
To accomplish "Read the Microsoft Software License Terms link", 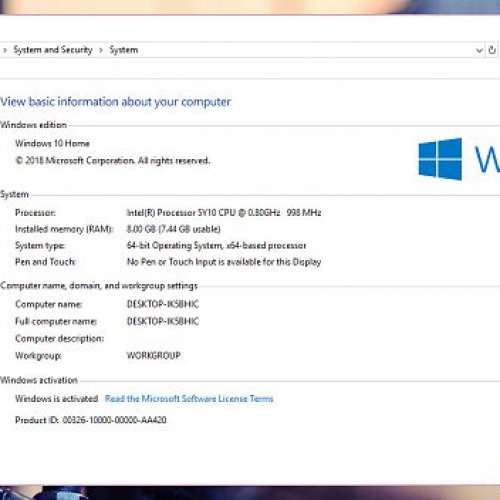I will coord(189,399).
